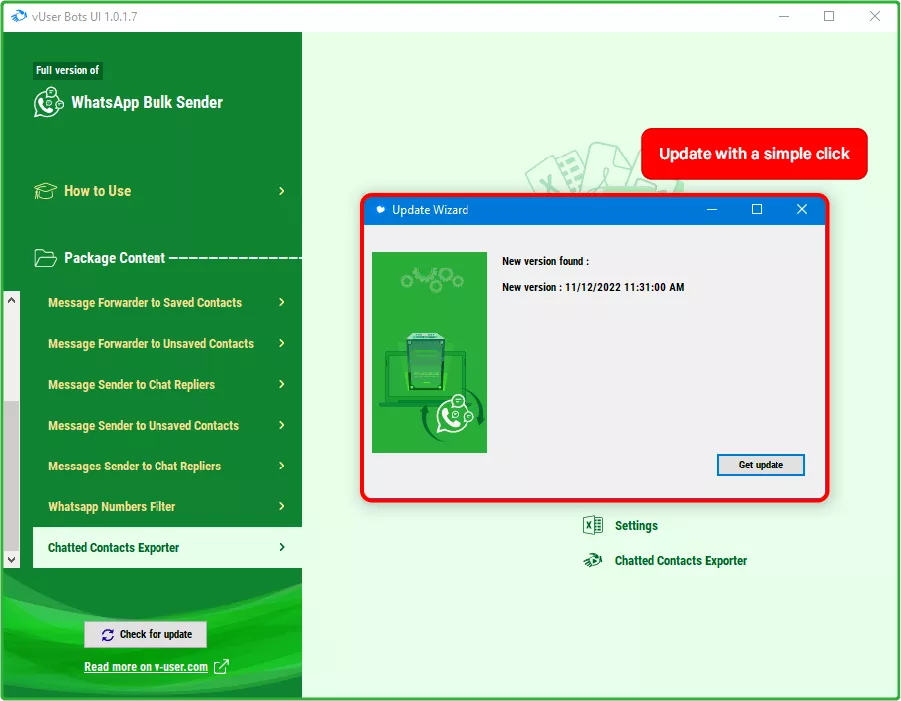Select Message Forwarder to Saved Contacts
This screenshot has width=901, height=701.
coord(145,302)
